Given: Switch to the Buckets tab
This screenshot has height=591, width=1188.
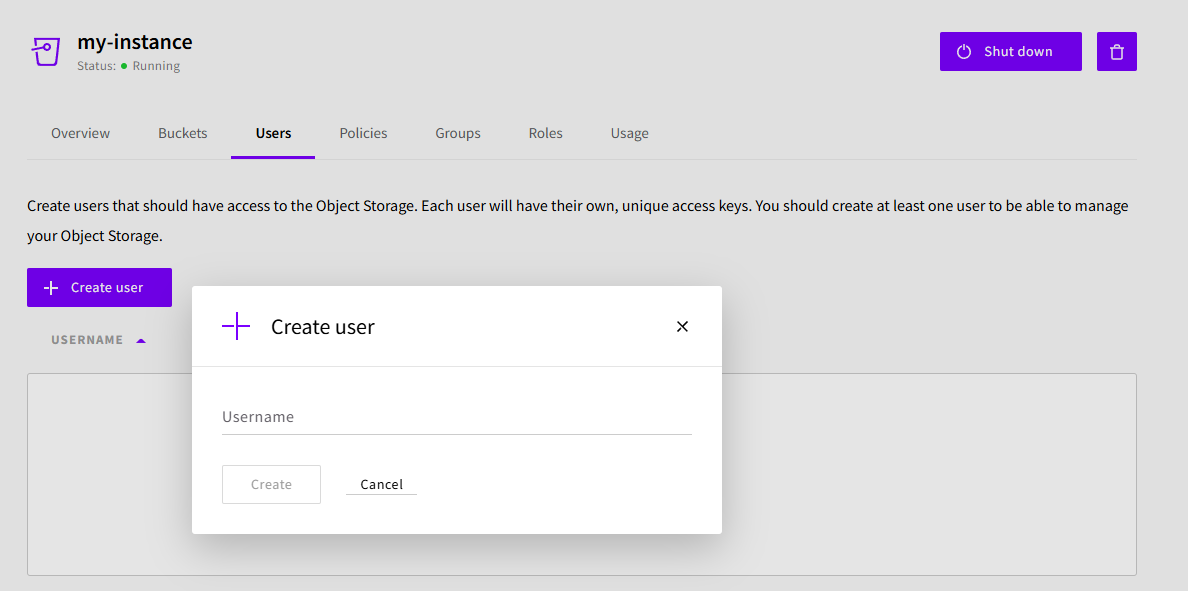Looking at the screenshot, I should [182, 132].
